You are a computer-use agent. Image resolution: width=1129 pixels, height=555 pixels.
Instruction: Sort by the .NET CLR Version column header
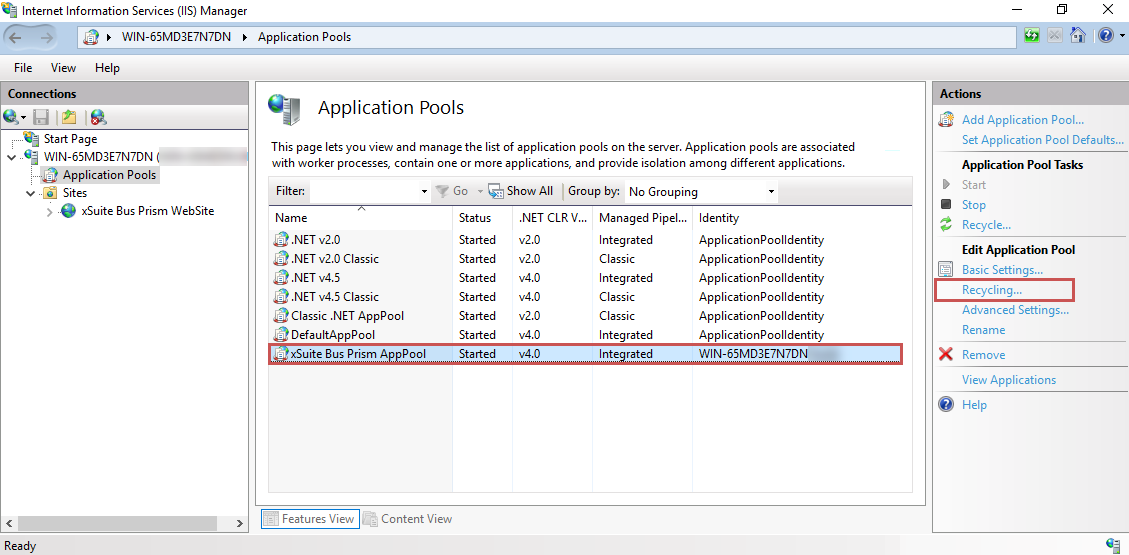tap(552, 217)
